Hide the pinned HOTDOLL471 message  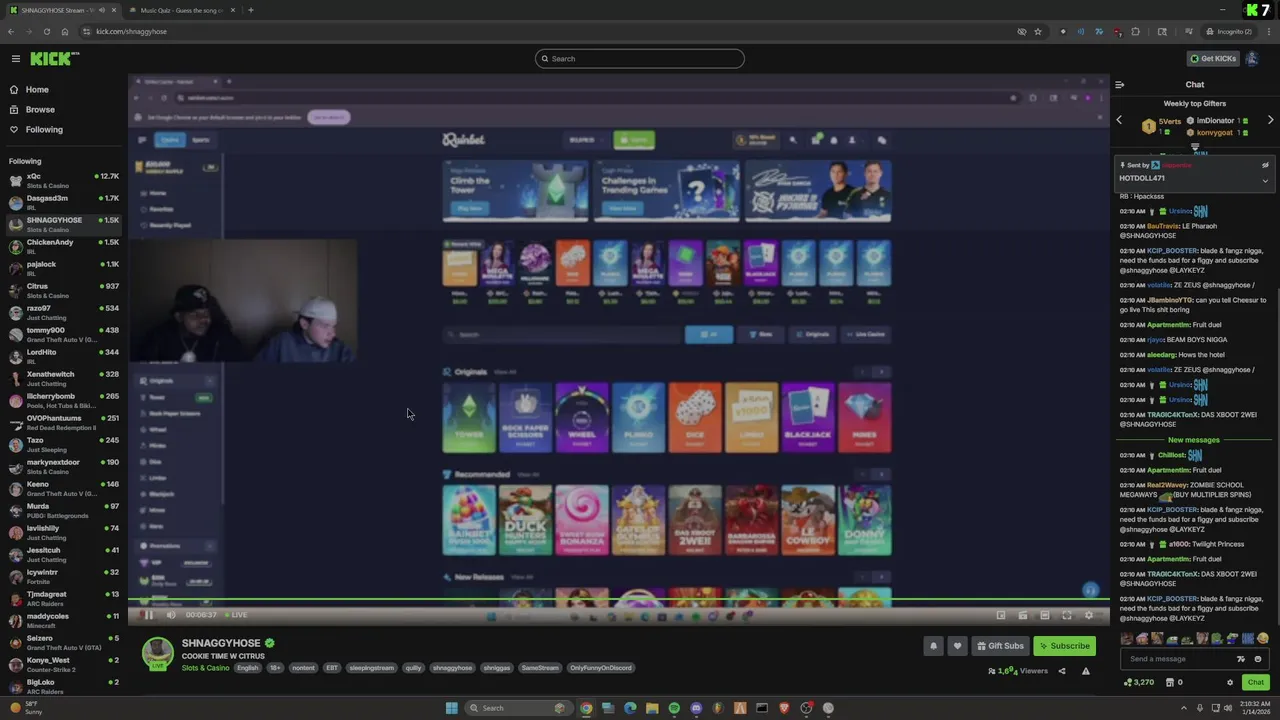click(1265, 165)
